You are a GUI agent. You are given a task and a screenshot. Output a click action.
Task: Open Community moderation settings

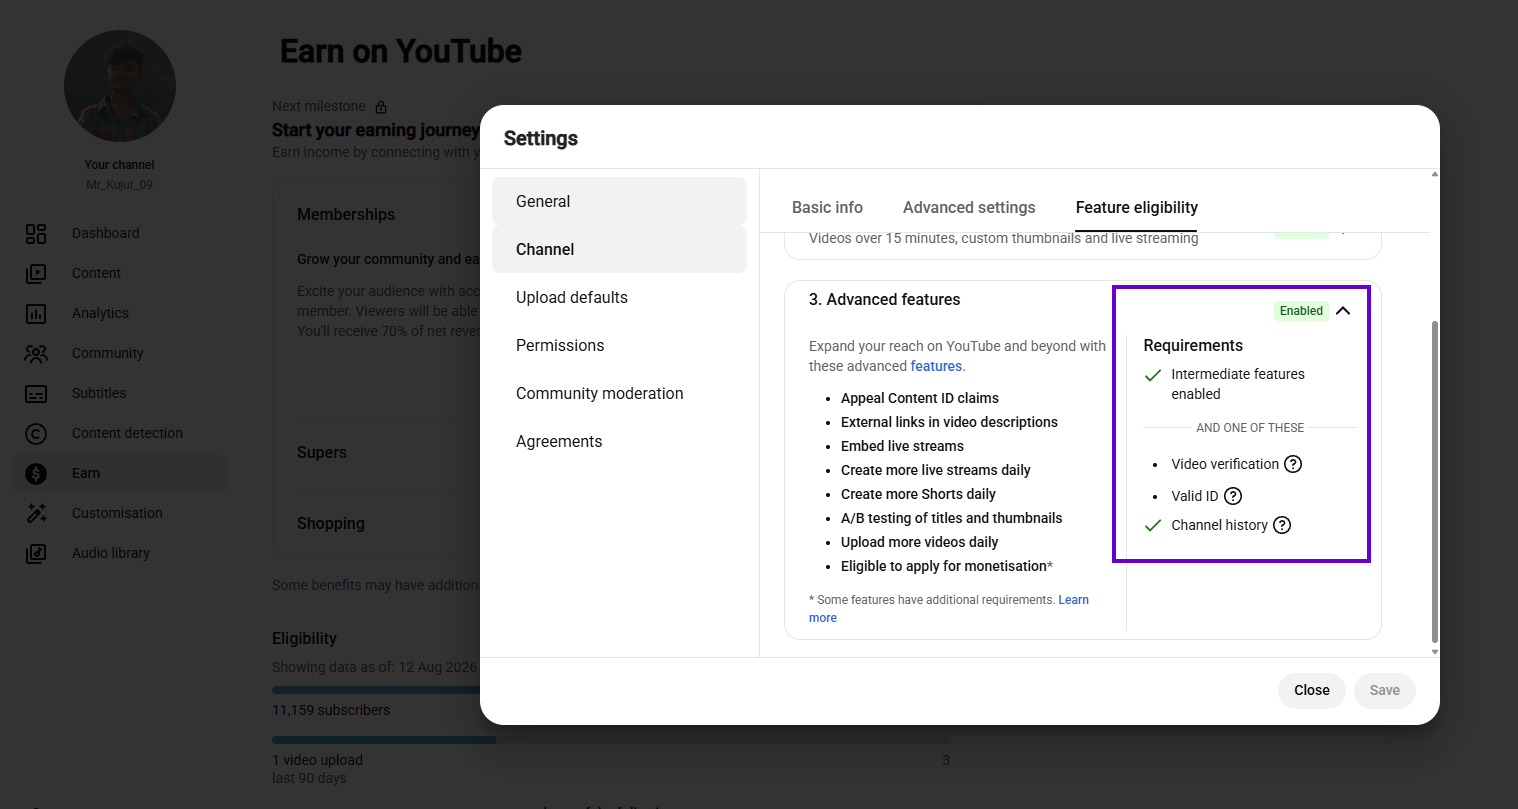coord(619,393)
